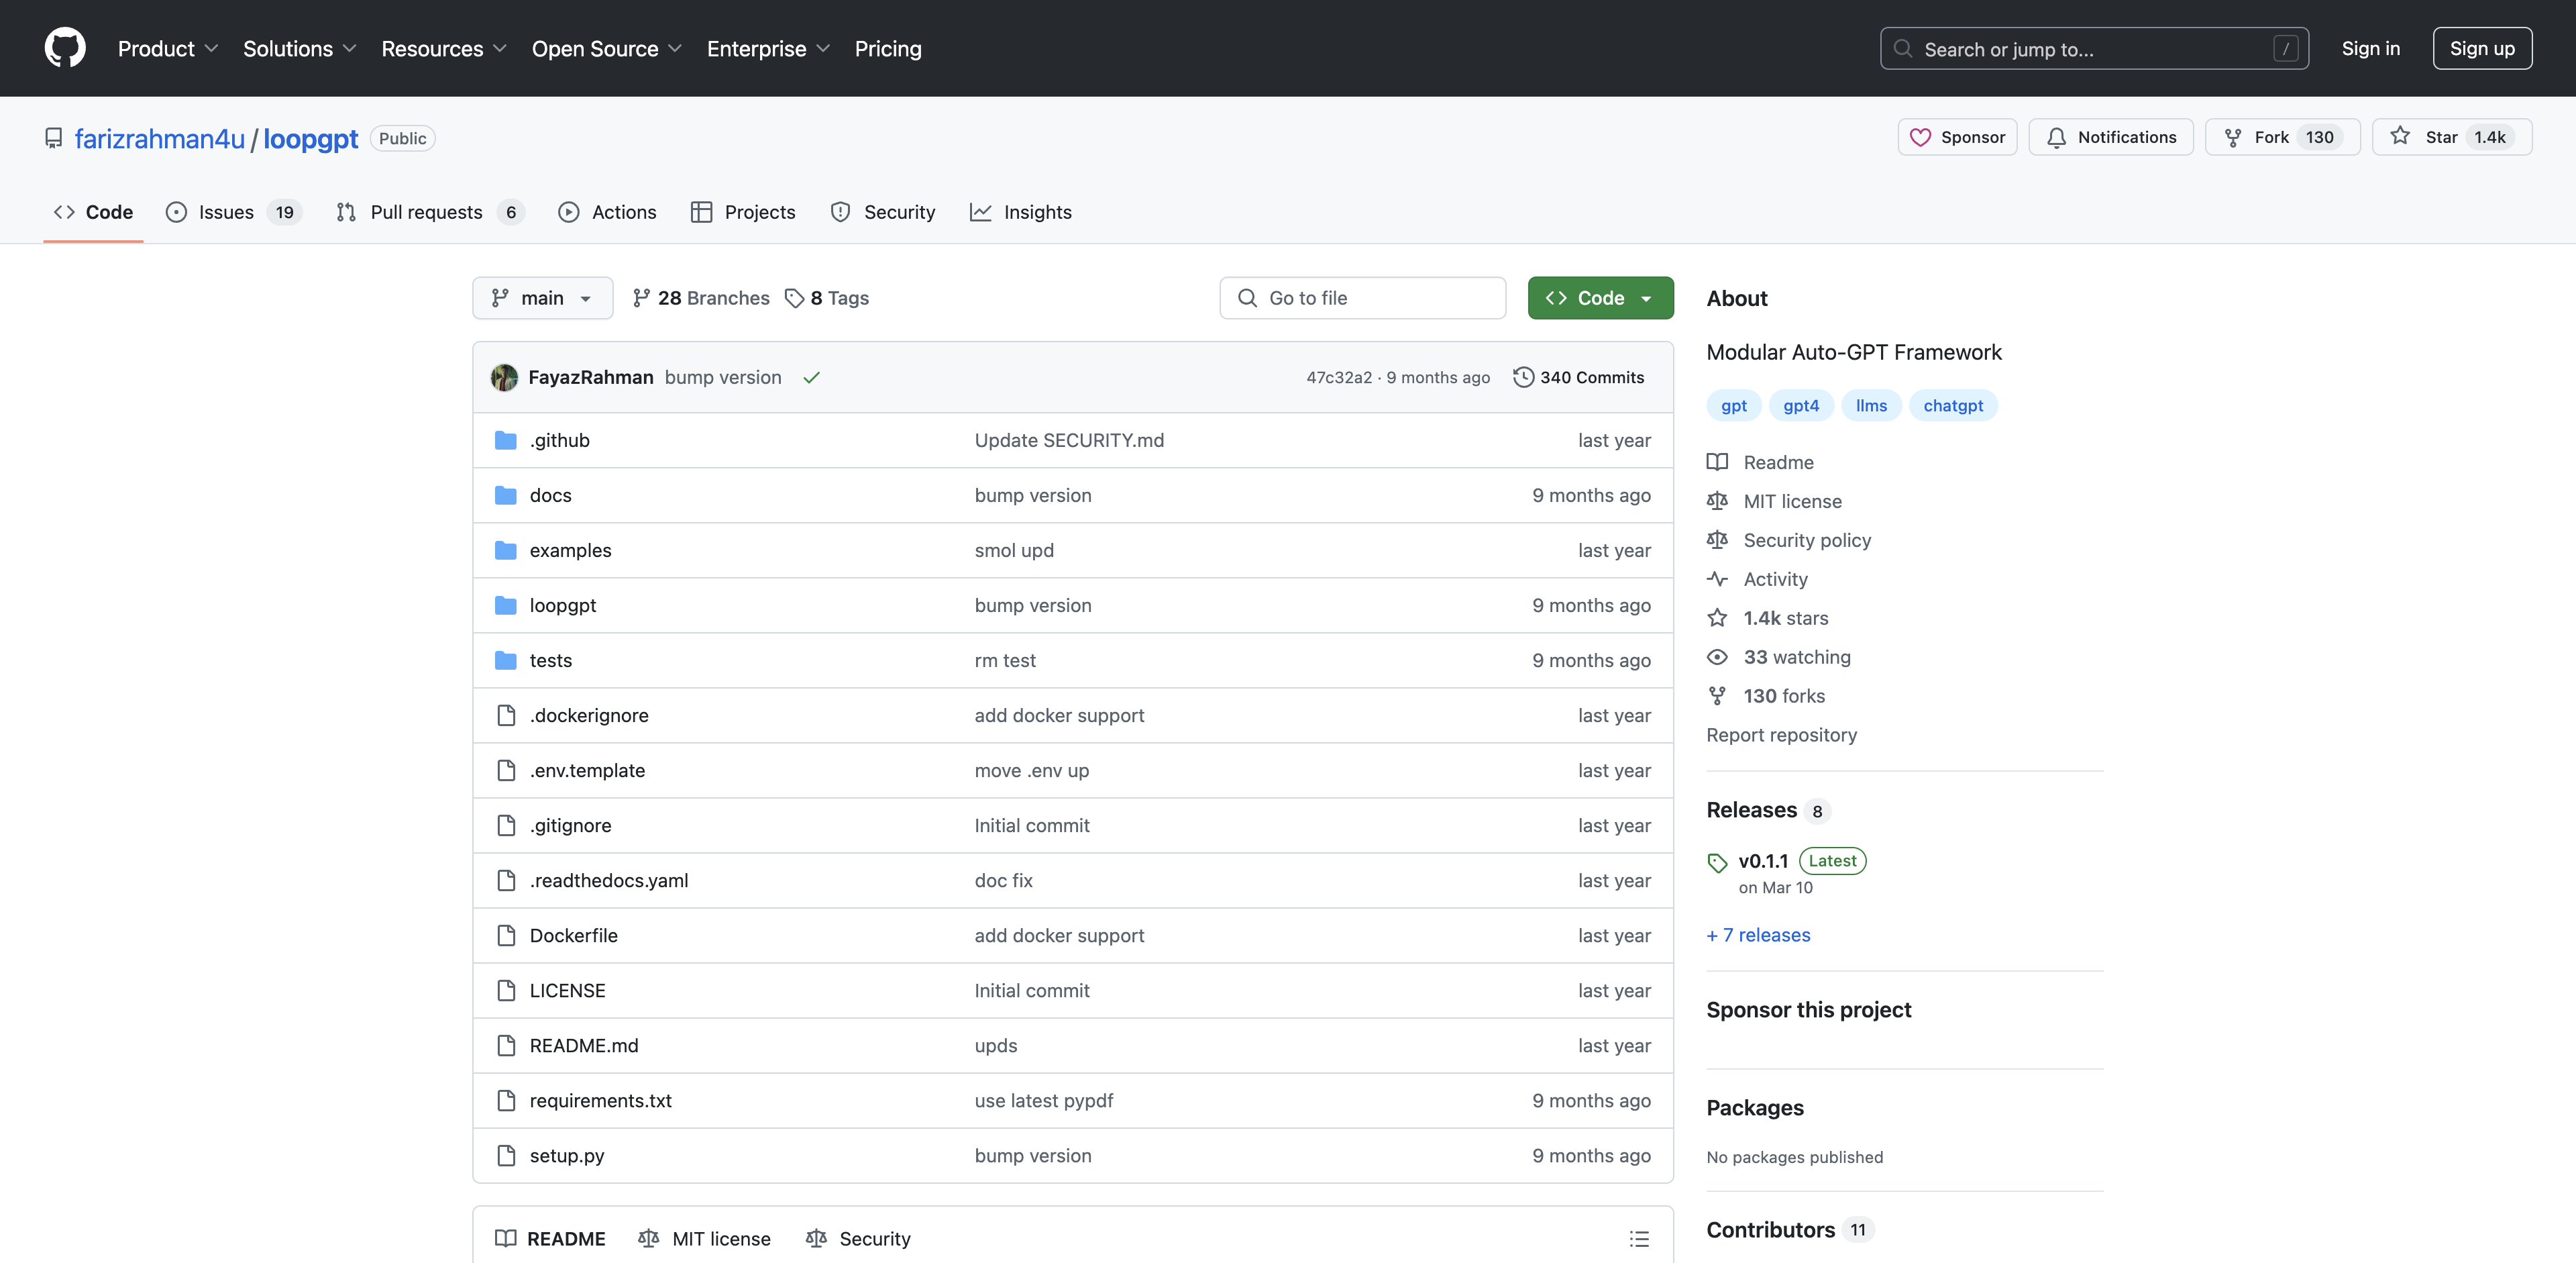Viewport: 2576px width, 1263px height.
Task: Open the Projects tab
Action: pyautogui.click(x=743, y=212)
